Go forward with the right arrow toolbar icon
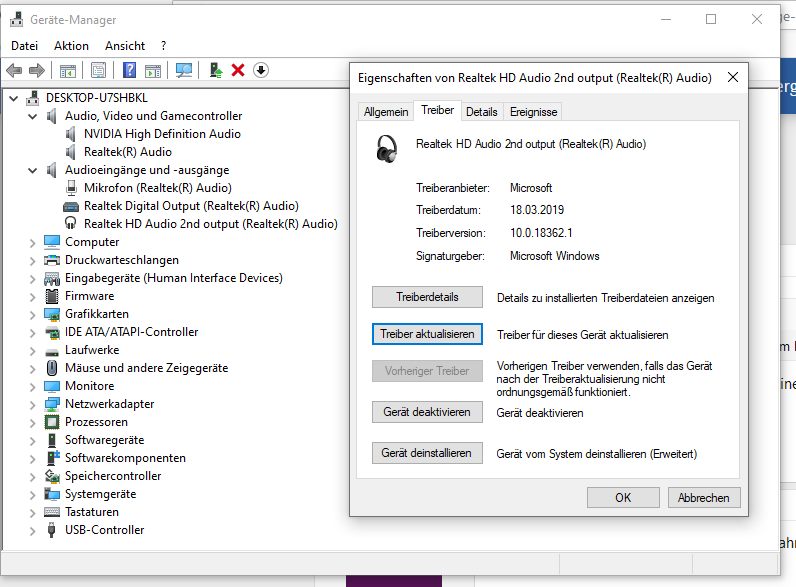Image resolution: width=796 pixels, height=587 pixels. pos(37,70)
